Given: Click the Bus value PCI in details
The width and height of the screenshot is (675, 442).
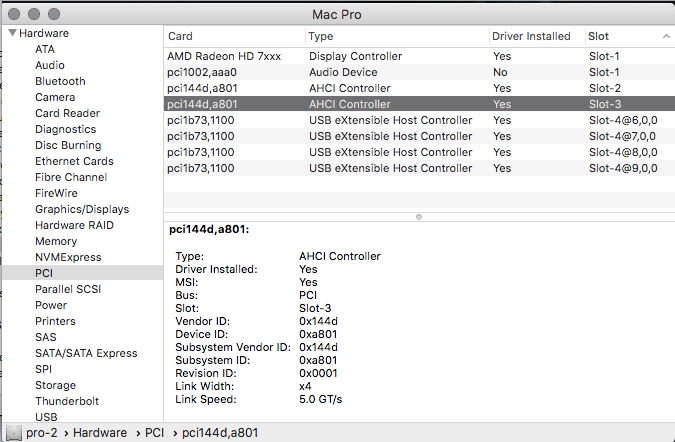Looking at the screenshot, I should 308,295.
